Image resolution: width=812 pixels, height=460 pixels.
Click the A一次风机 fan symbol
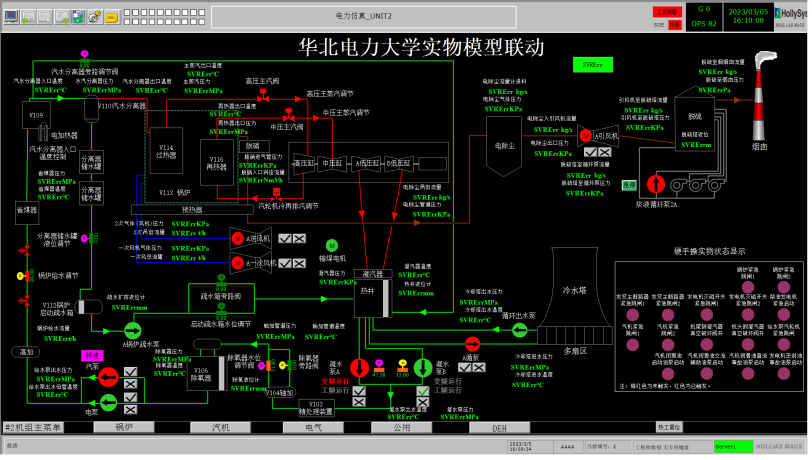[x=238, y=264]
